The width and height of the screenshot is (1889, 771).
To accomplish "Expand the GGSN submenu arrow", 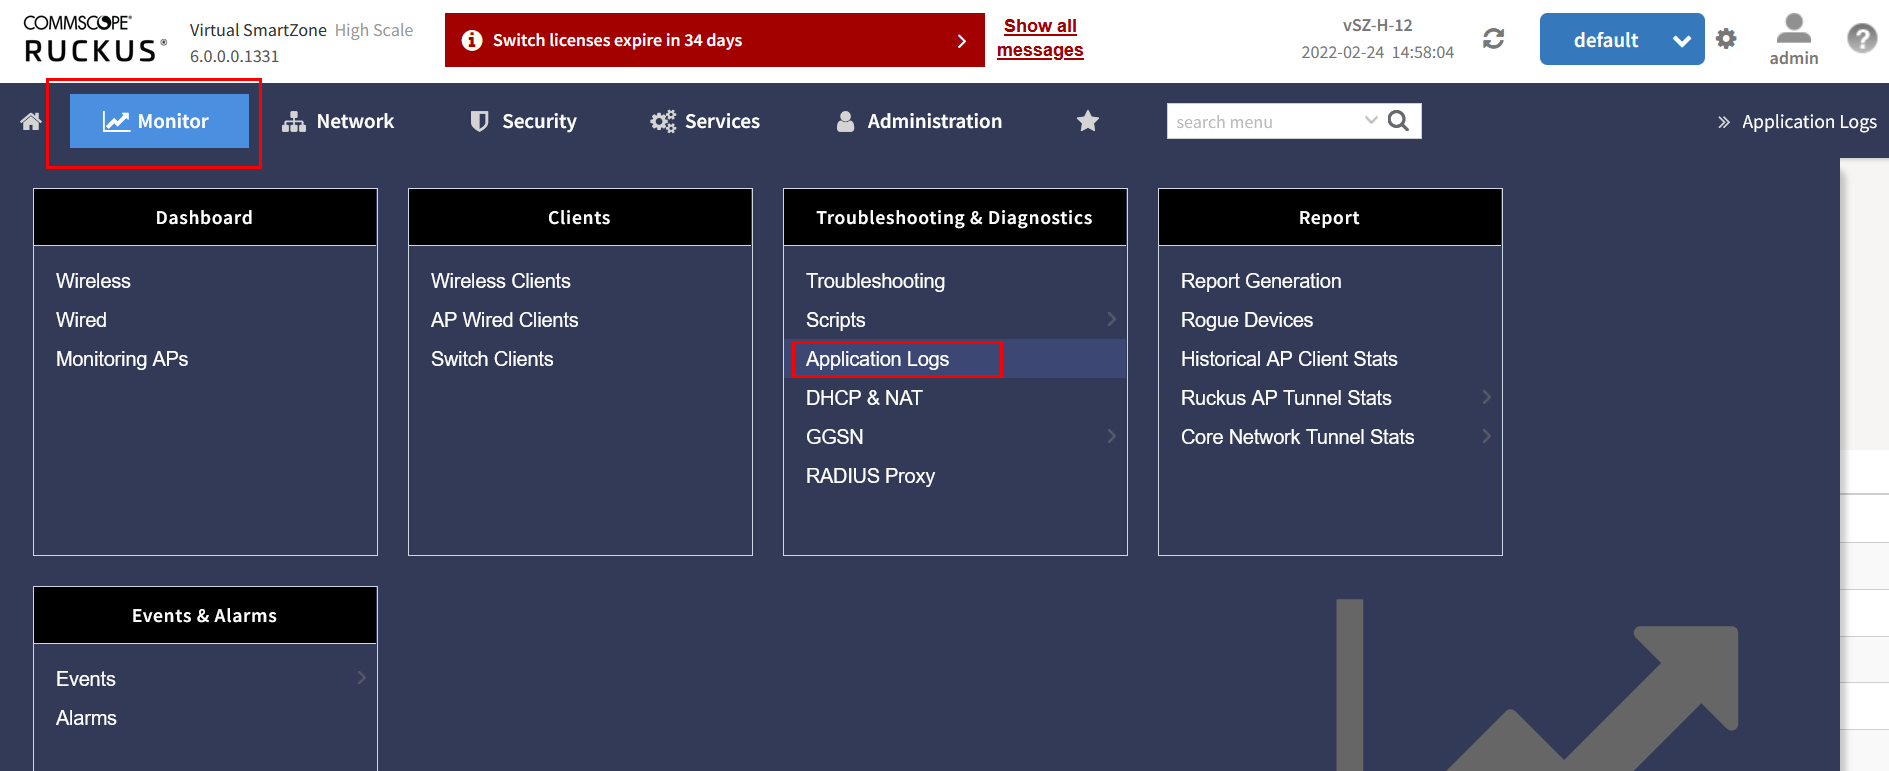I will coord(1111,436).
